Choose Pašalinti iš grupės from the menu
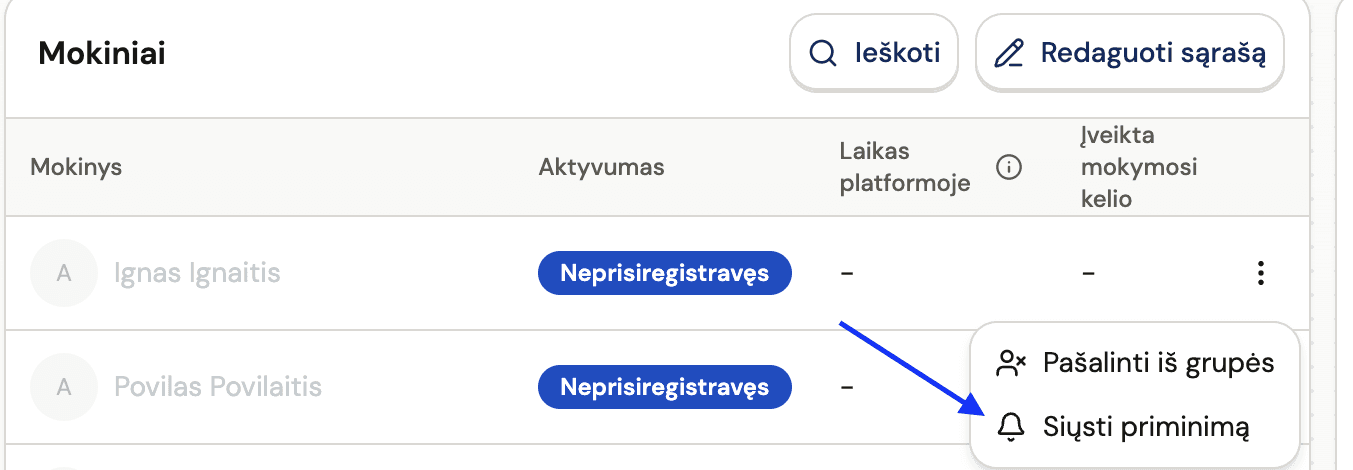Screen dimensions: 1353x470 tap(1158, 362)
